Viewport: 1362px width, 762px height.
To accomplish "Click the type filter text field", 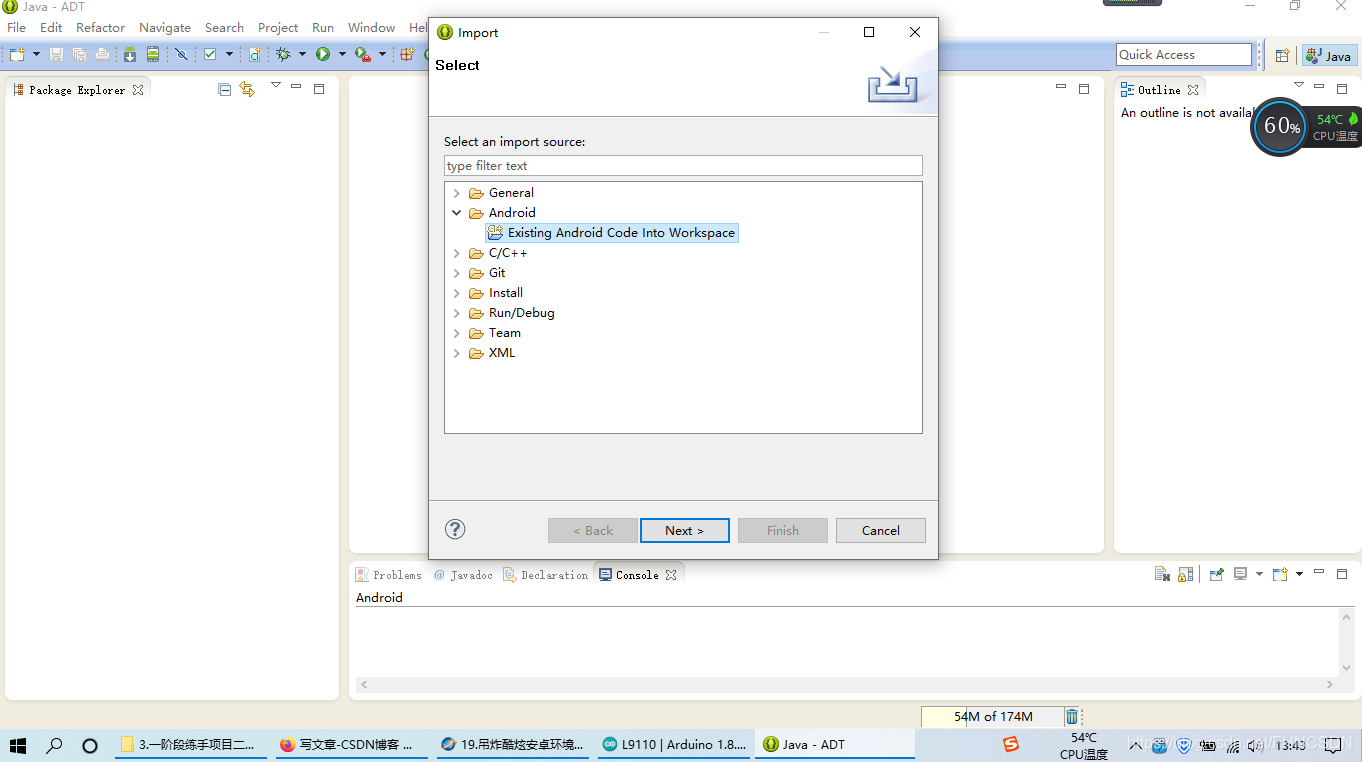I will pyautogui.click(x=683, y=165).
